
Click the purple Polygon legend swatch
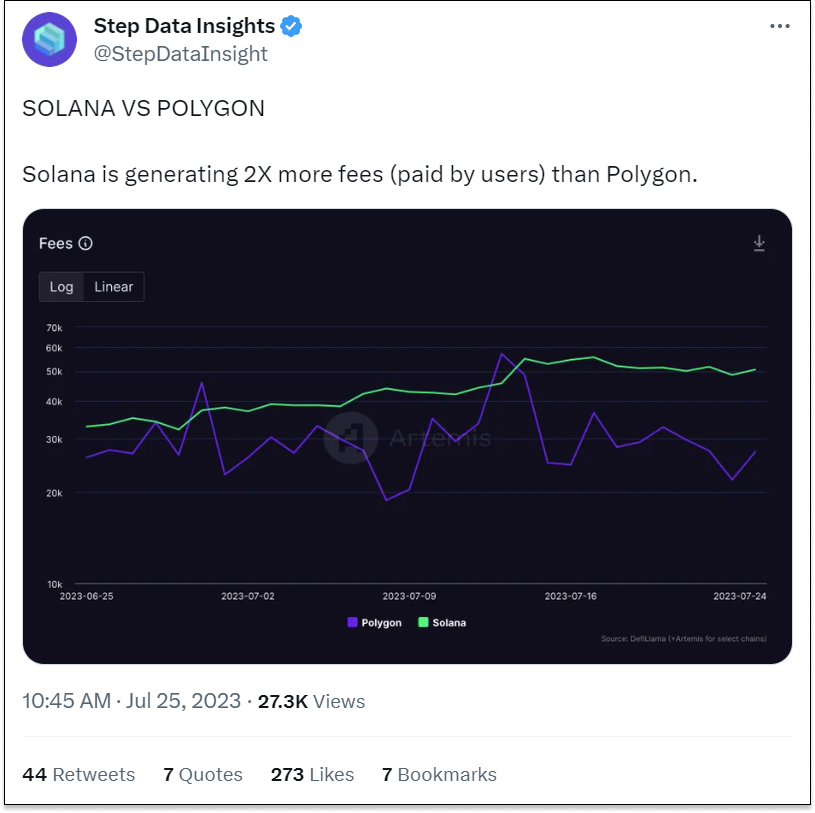352,622
